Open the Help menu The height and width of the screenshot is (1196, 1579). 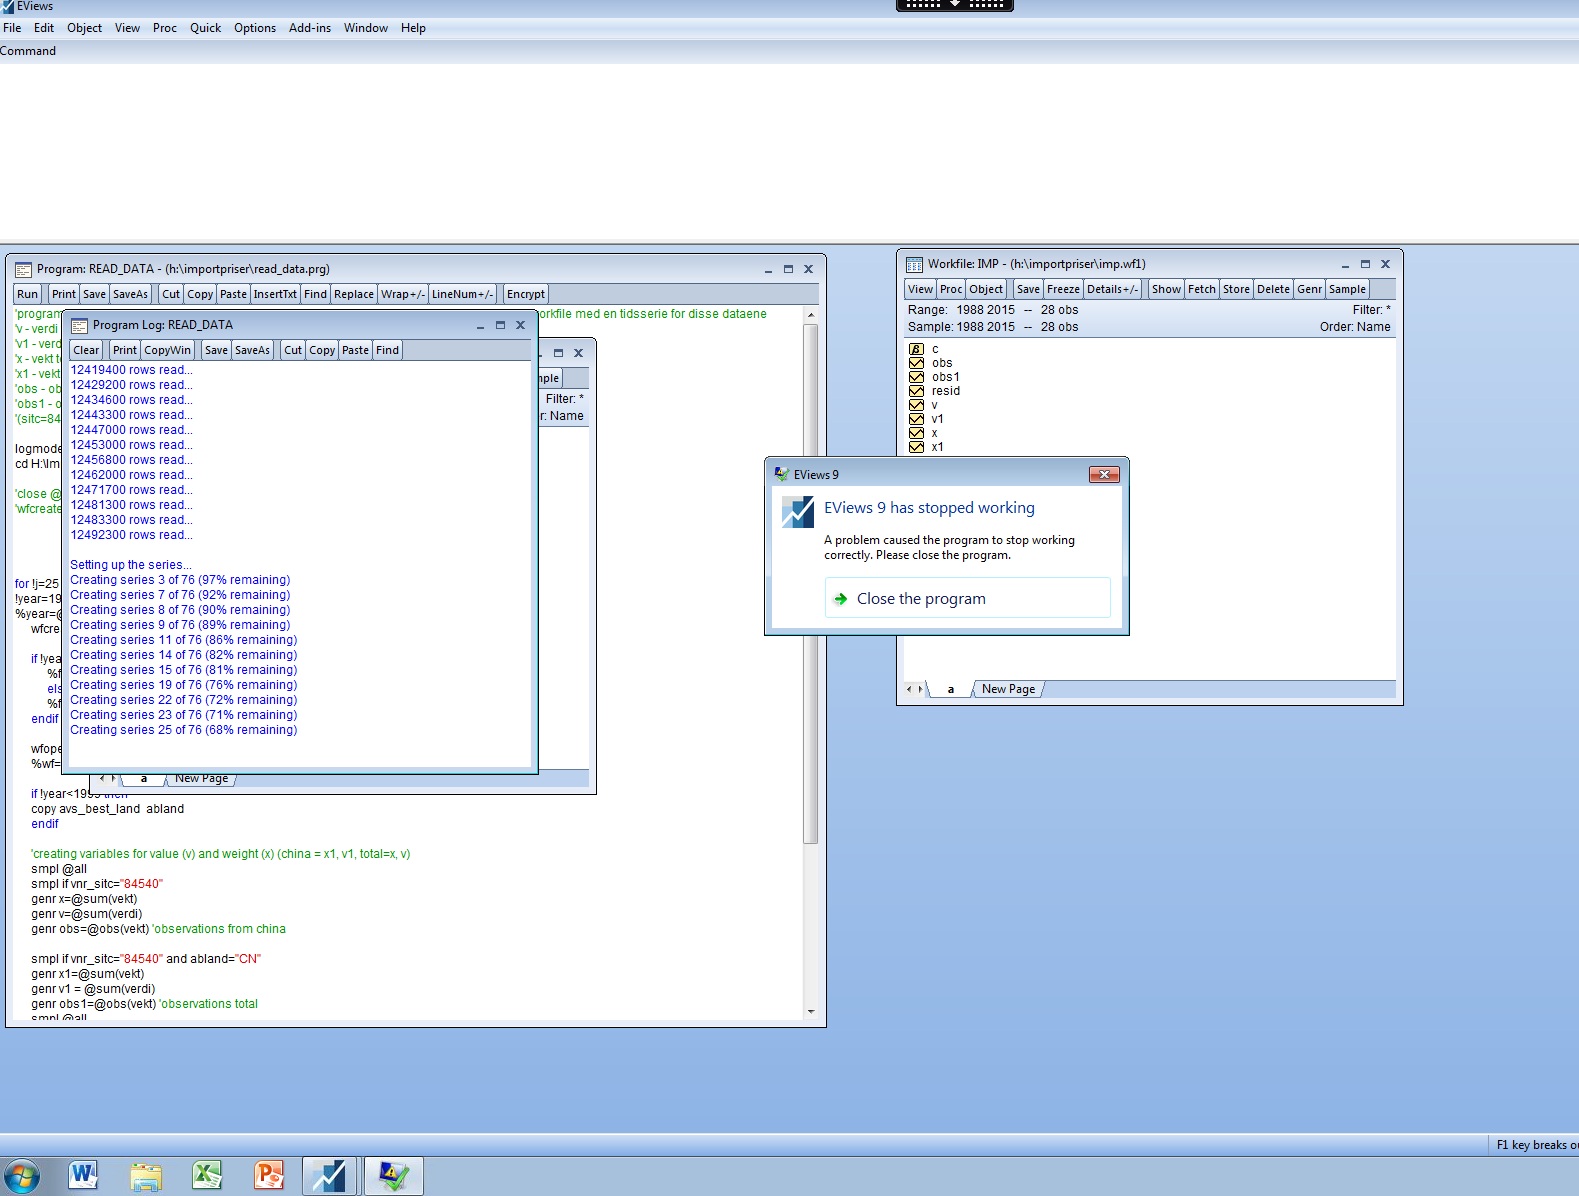pyautogui.click(x=413, y=28)
